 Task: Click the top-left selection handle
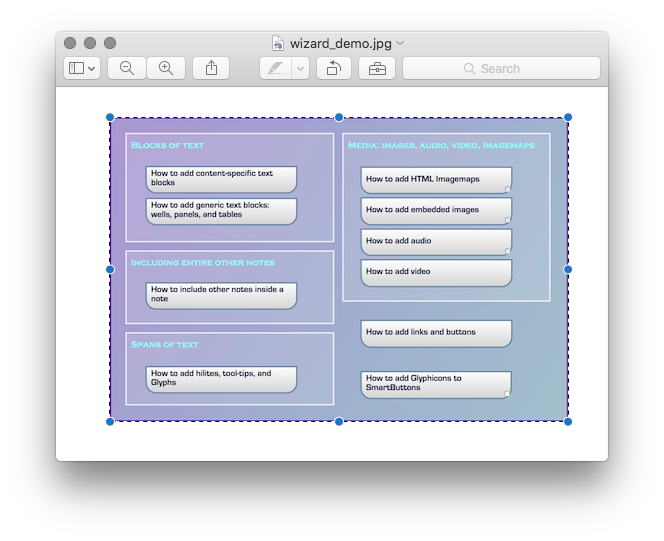click(110, 117)
